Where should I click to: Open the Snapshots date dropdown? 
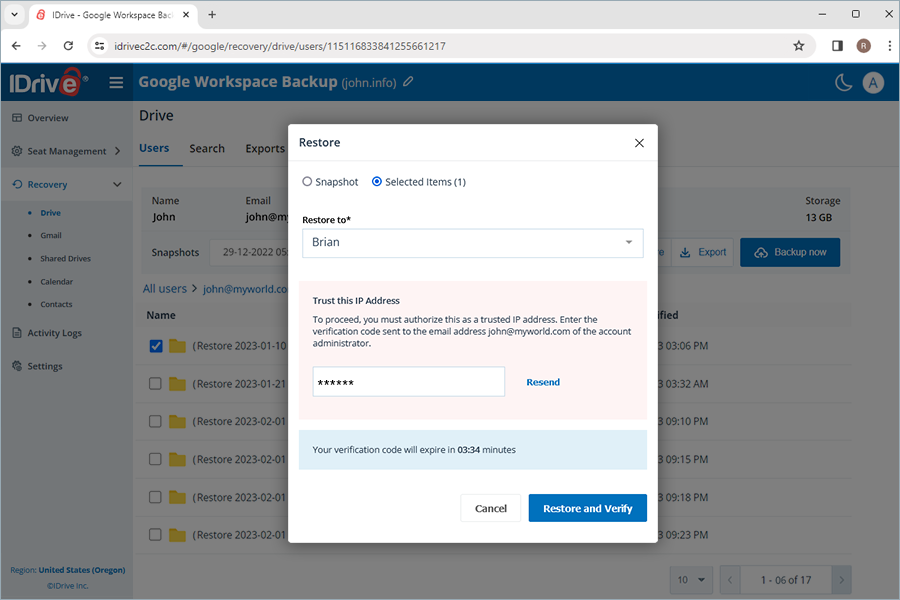(x=250, y=253)
